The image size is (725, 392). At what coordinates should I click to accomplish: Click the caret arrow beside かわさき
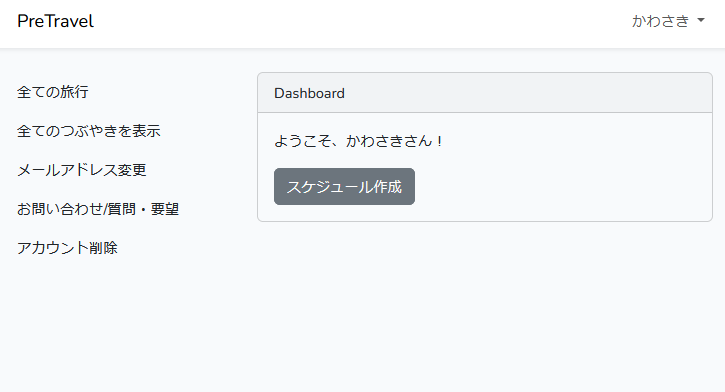701,20
